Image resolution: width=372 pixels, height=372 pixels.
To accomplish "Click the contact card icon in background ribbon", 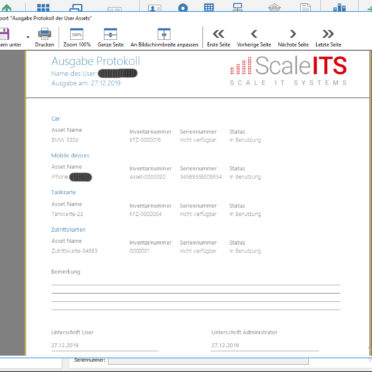I will tap(155, 8).
